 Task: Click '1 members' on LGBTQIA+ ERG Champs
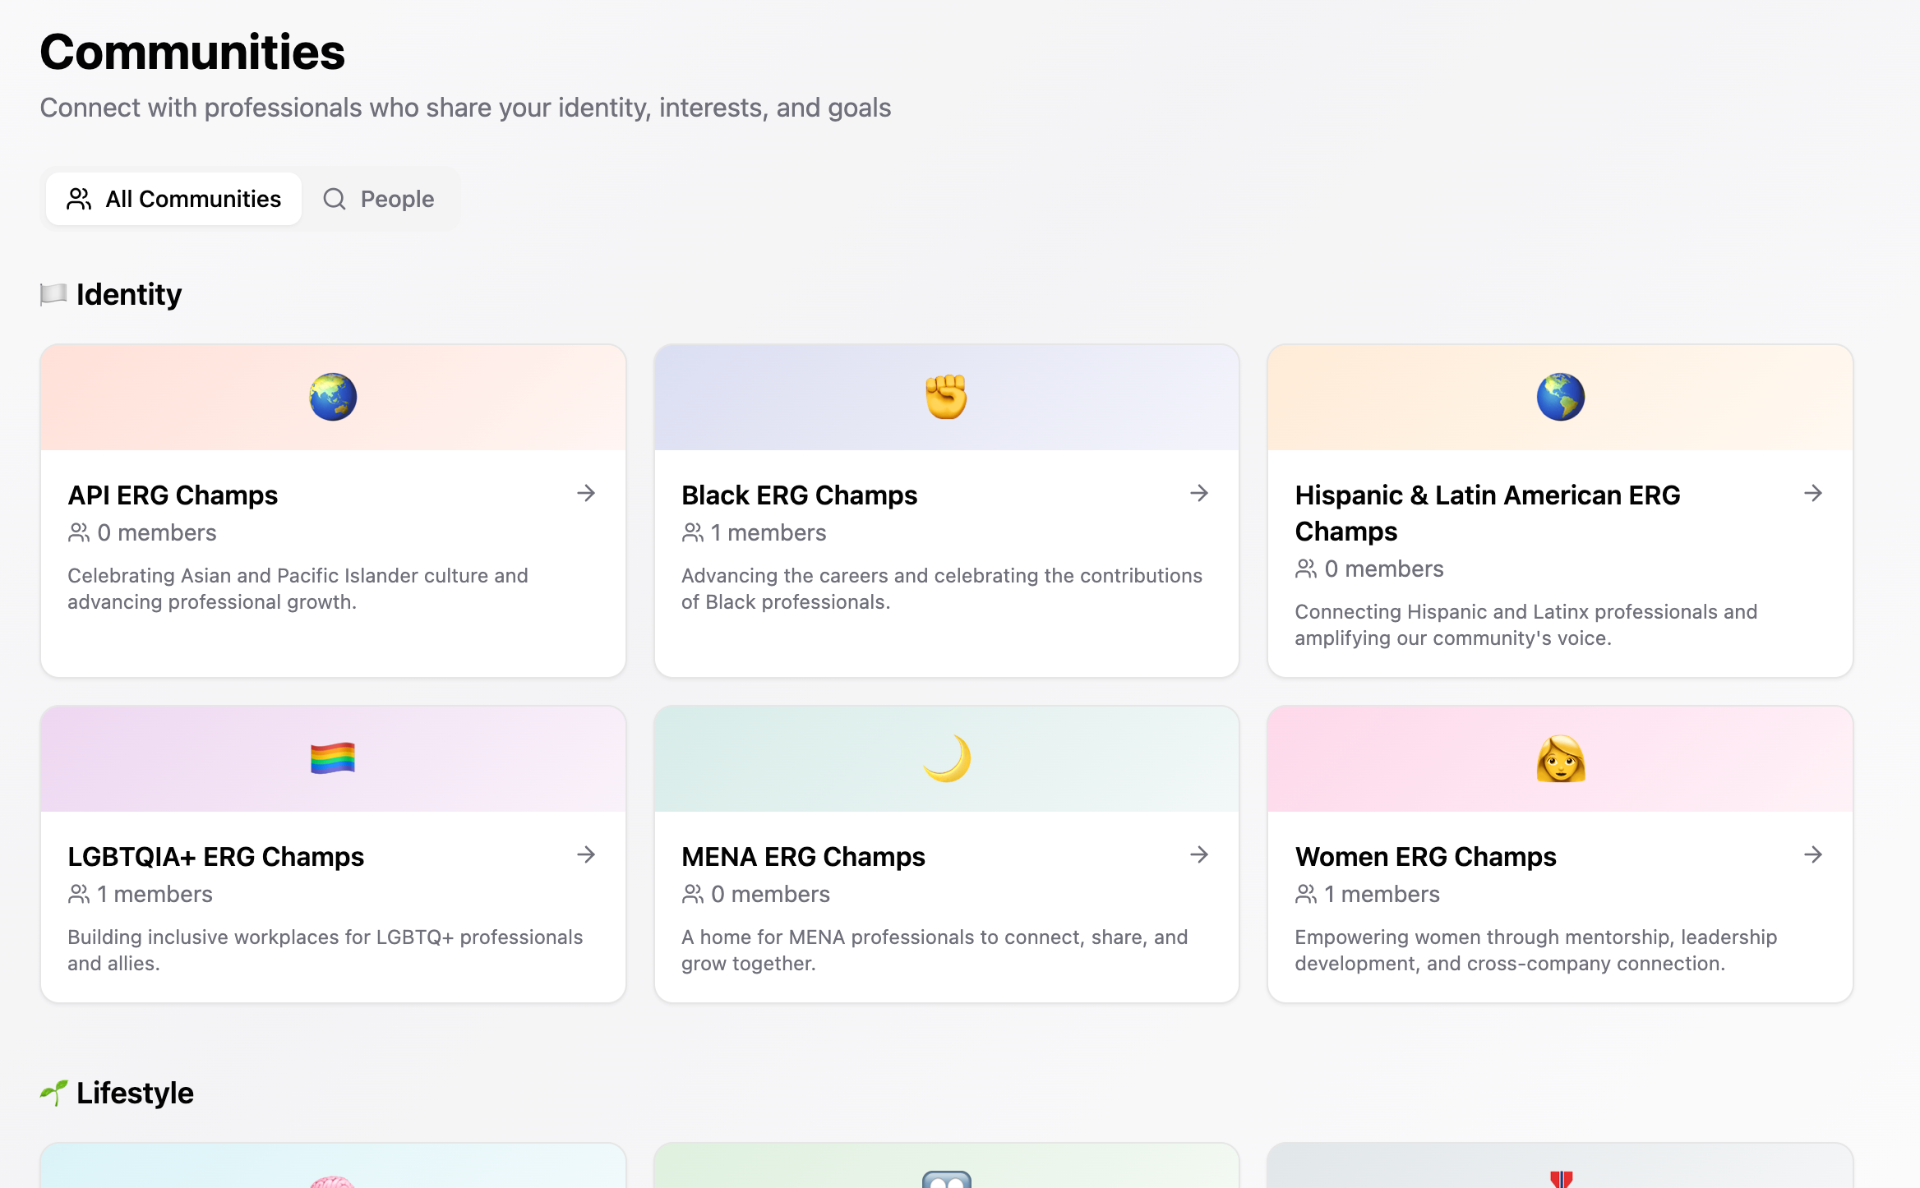click(154, 894)
